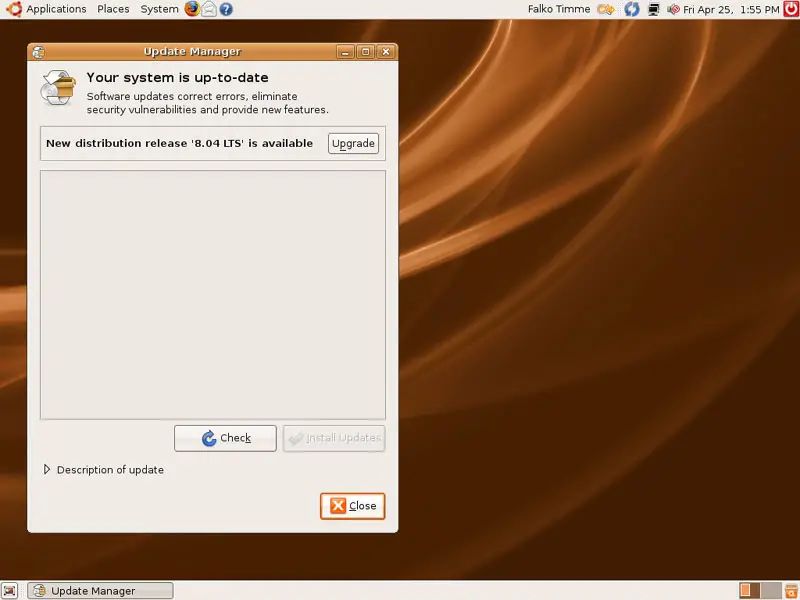800x600 pixels.
Task: Click the Ubuntu logo in top panel
Action: pyautogui.click(x=13, y=9)
